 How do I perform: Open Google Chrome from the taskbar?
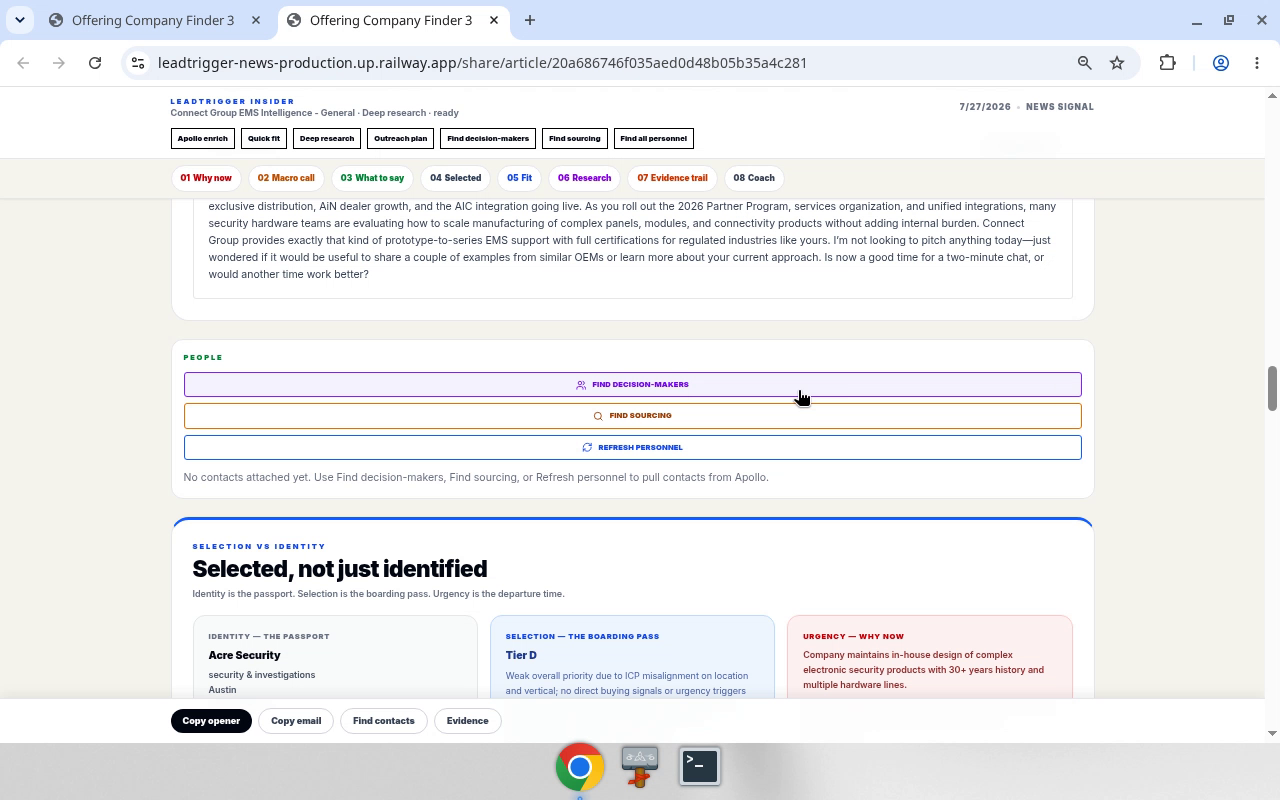[x=580, y=767]
